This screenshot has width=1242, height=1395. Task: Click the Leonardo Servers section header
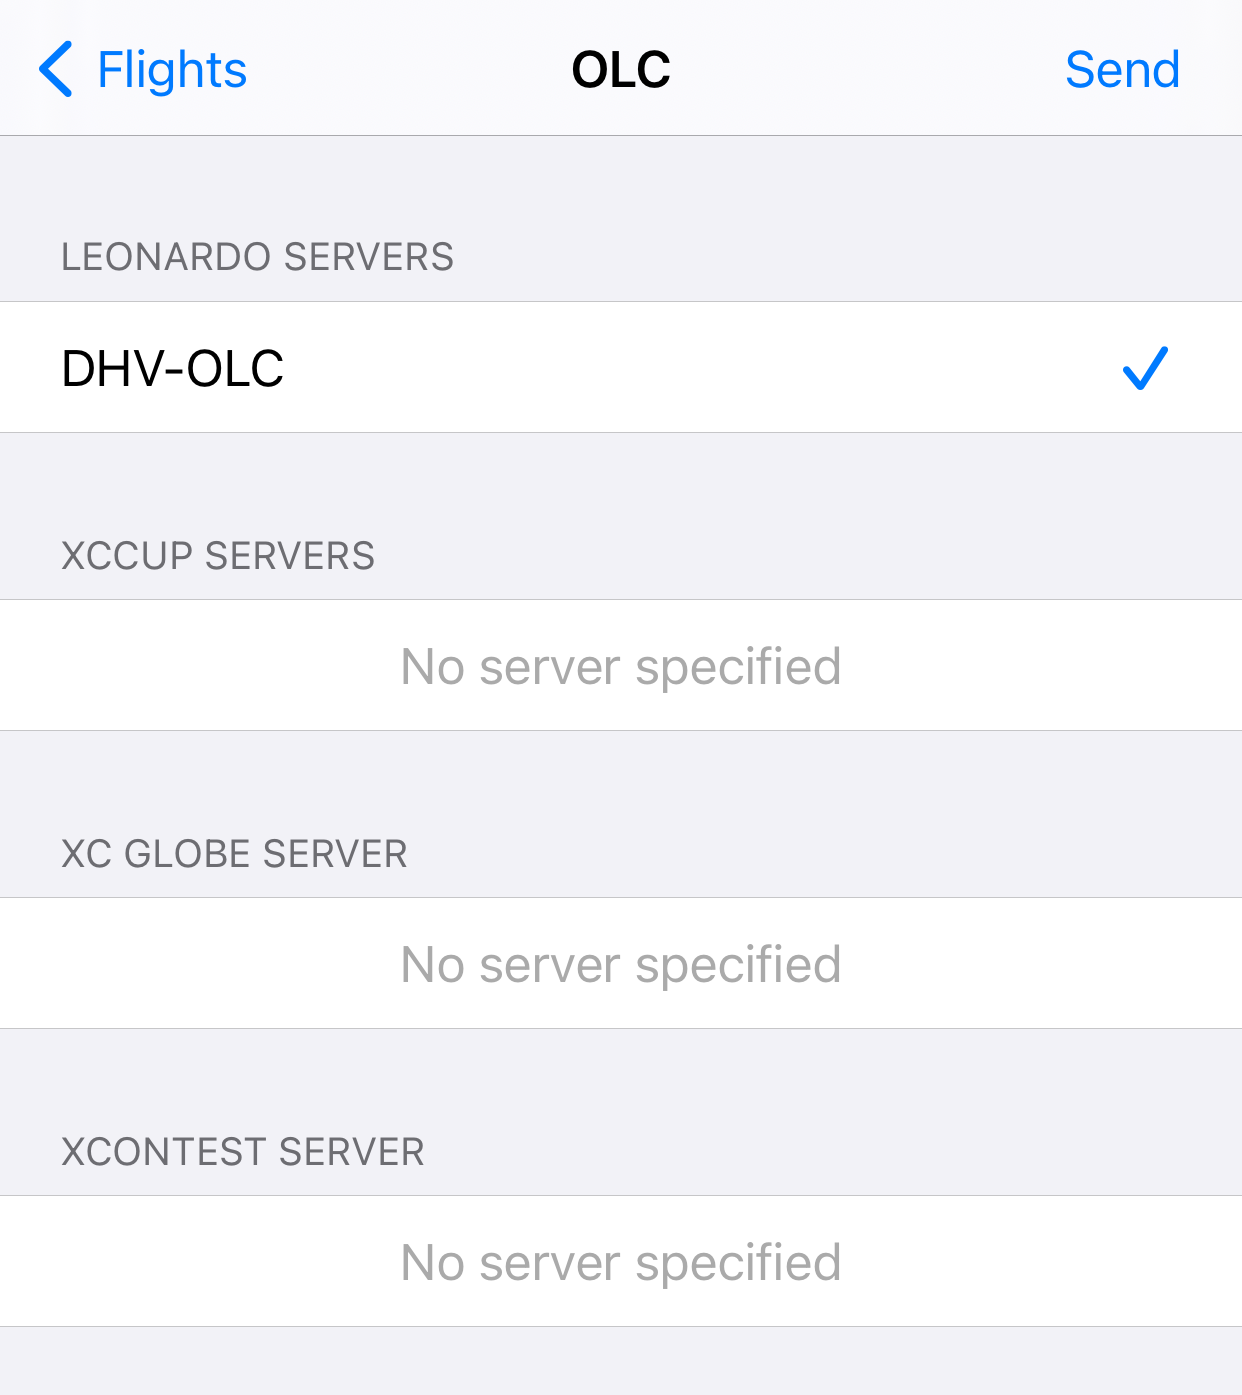257,257
